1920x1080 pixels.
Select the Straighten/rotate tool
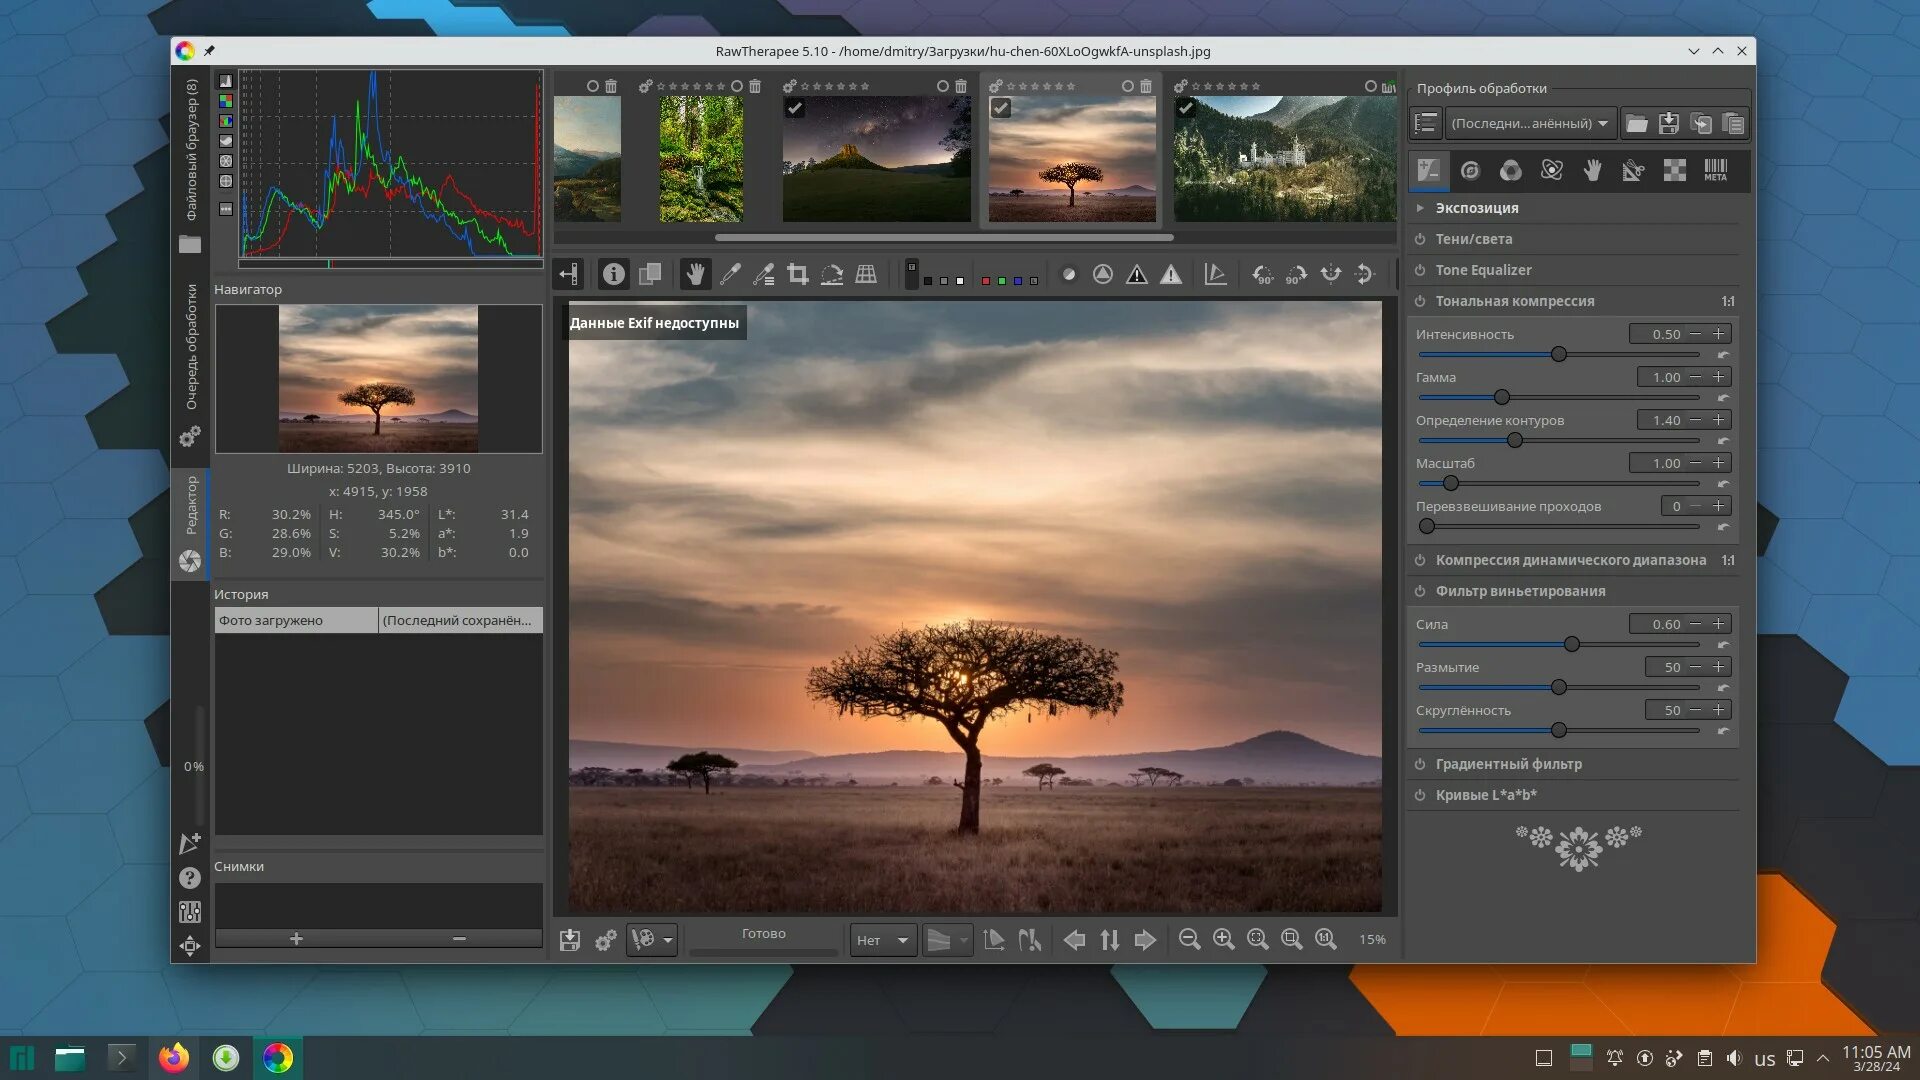831,274
